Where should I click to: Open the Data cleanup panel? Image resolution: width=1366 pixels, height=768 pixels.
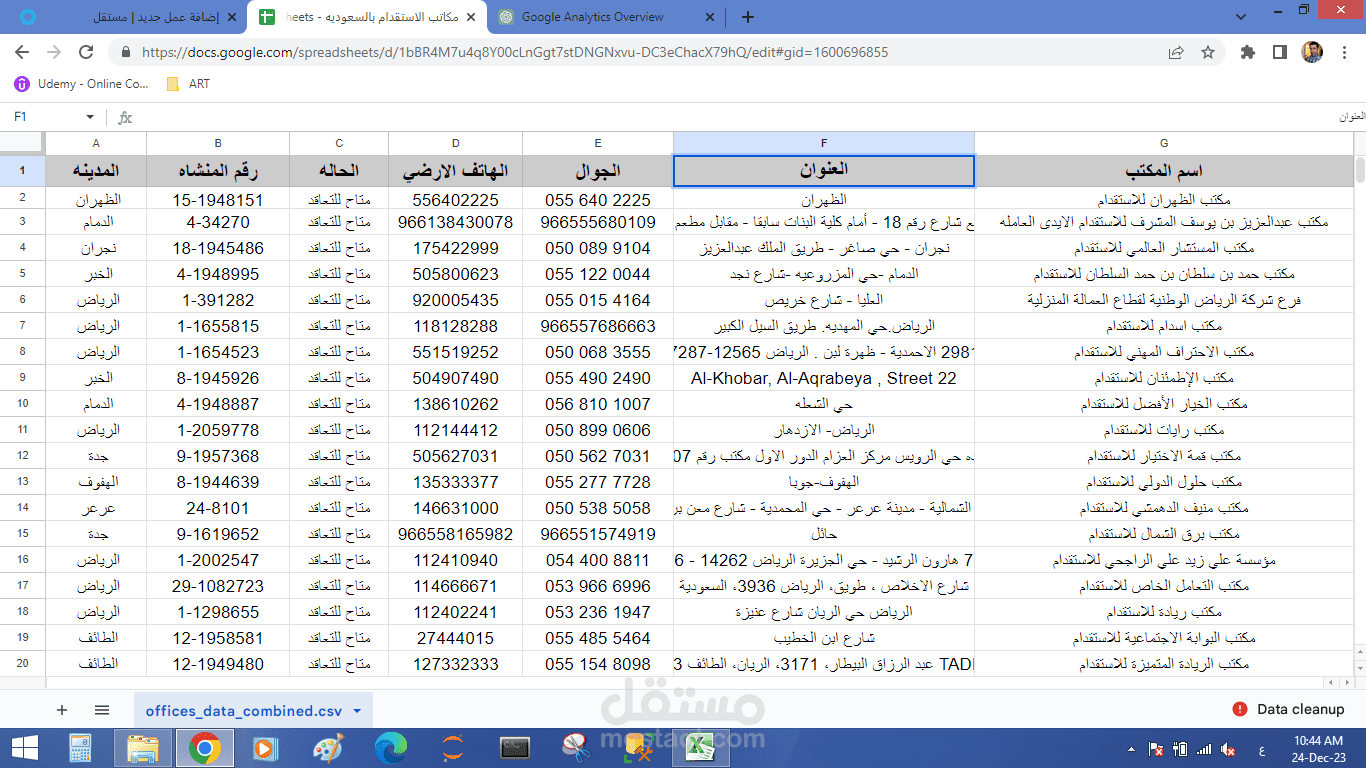click(1291, 710)
